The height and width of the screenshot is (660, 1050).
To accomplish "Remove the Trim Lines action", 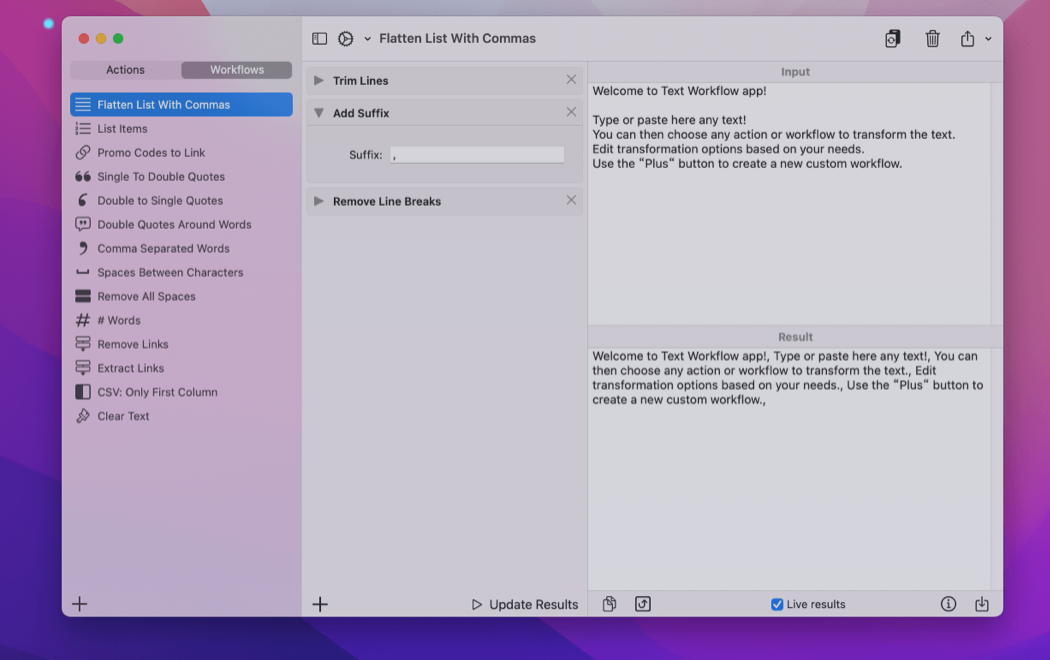I will 571,80.
